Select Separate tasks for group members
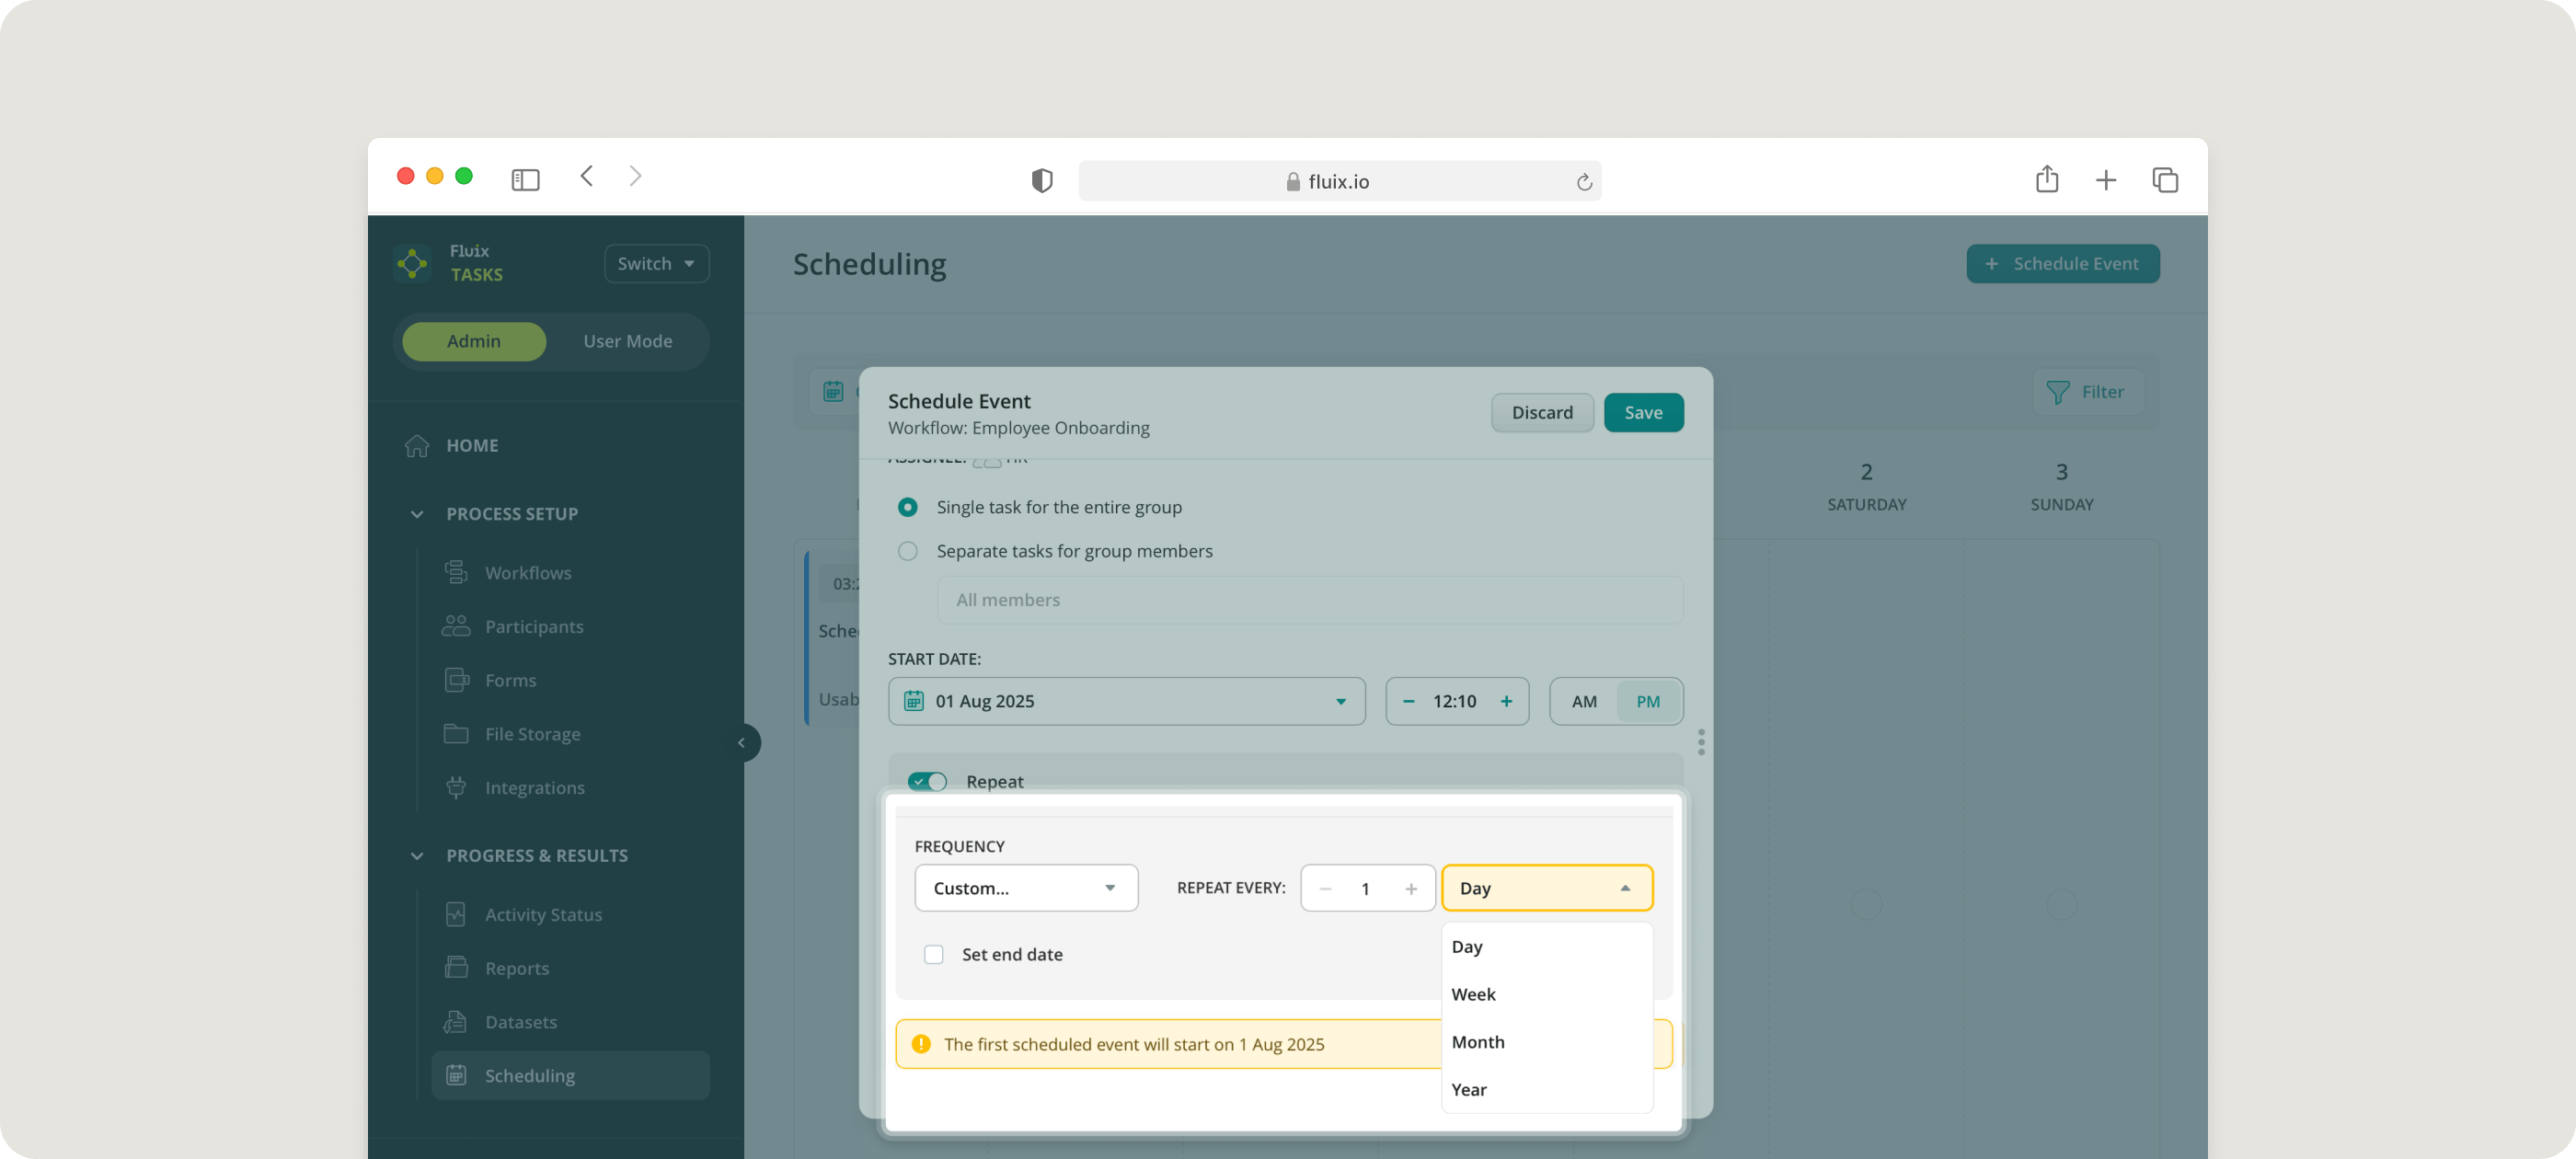Viewport: 2576px width, 1159px height. (907, 551)
